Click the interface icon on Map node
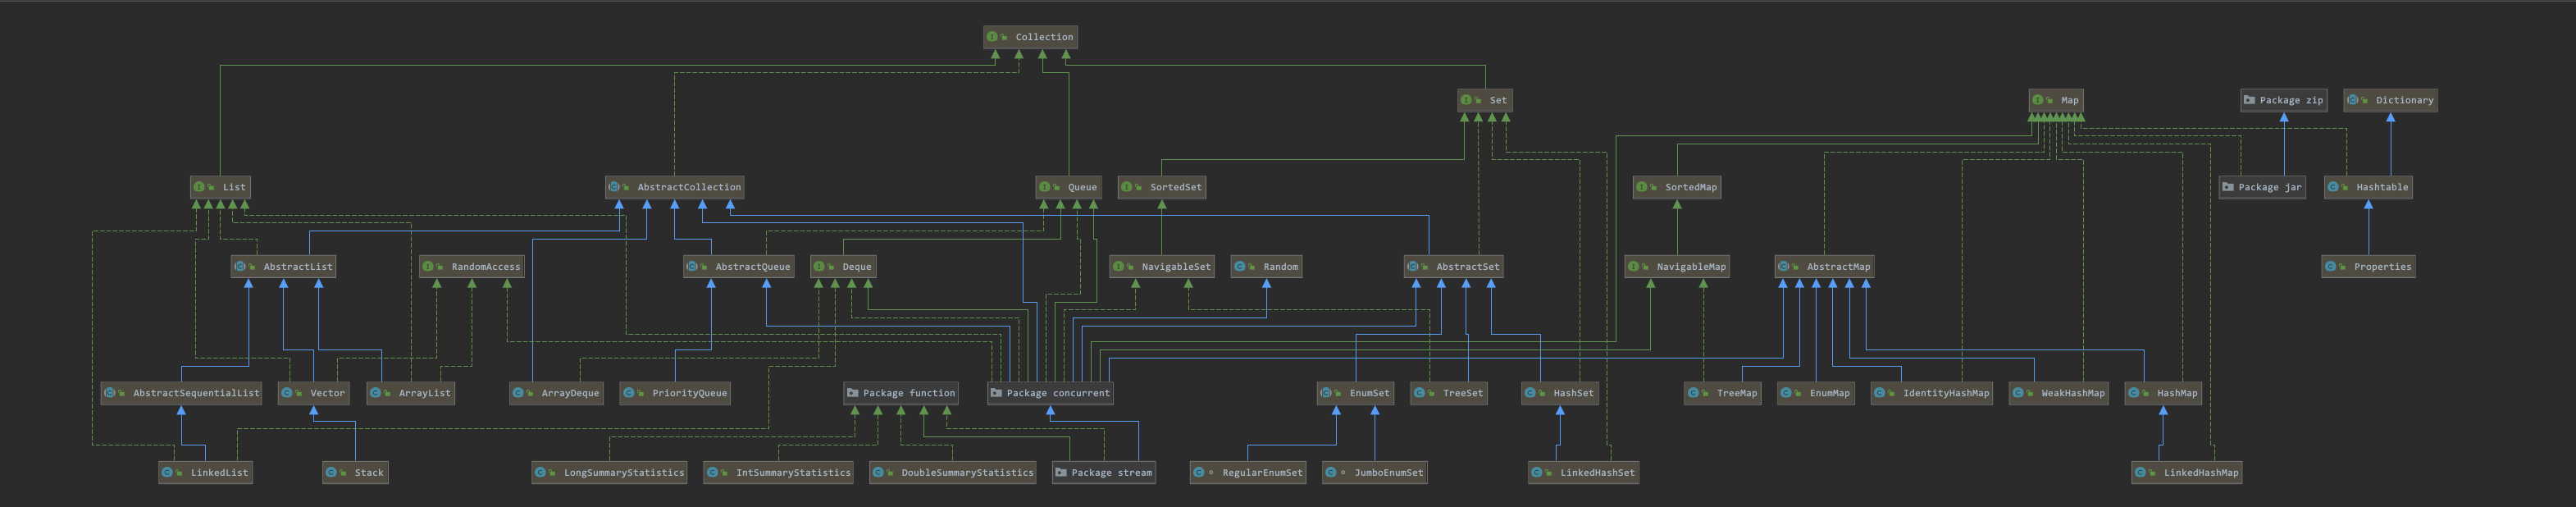The height and width of the screenshot is (507, 2576). point(2038,100)
